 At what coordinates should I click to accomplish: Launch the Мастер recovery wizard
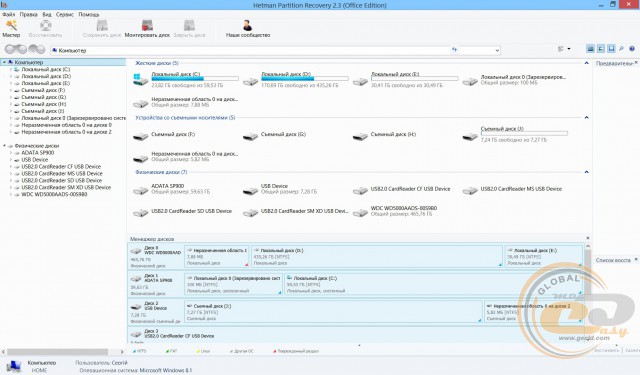tap(11, 29)
